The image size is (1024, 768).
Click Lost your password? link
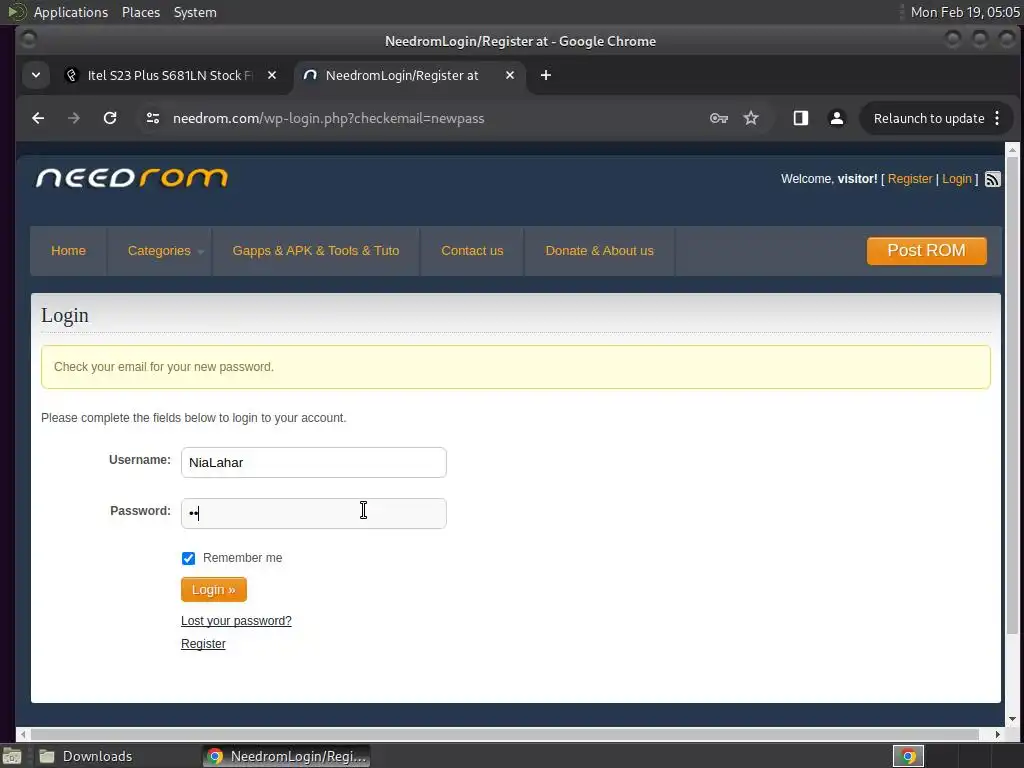point(236,620)
